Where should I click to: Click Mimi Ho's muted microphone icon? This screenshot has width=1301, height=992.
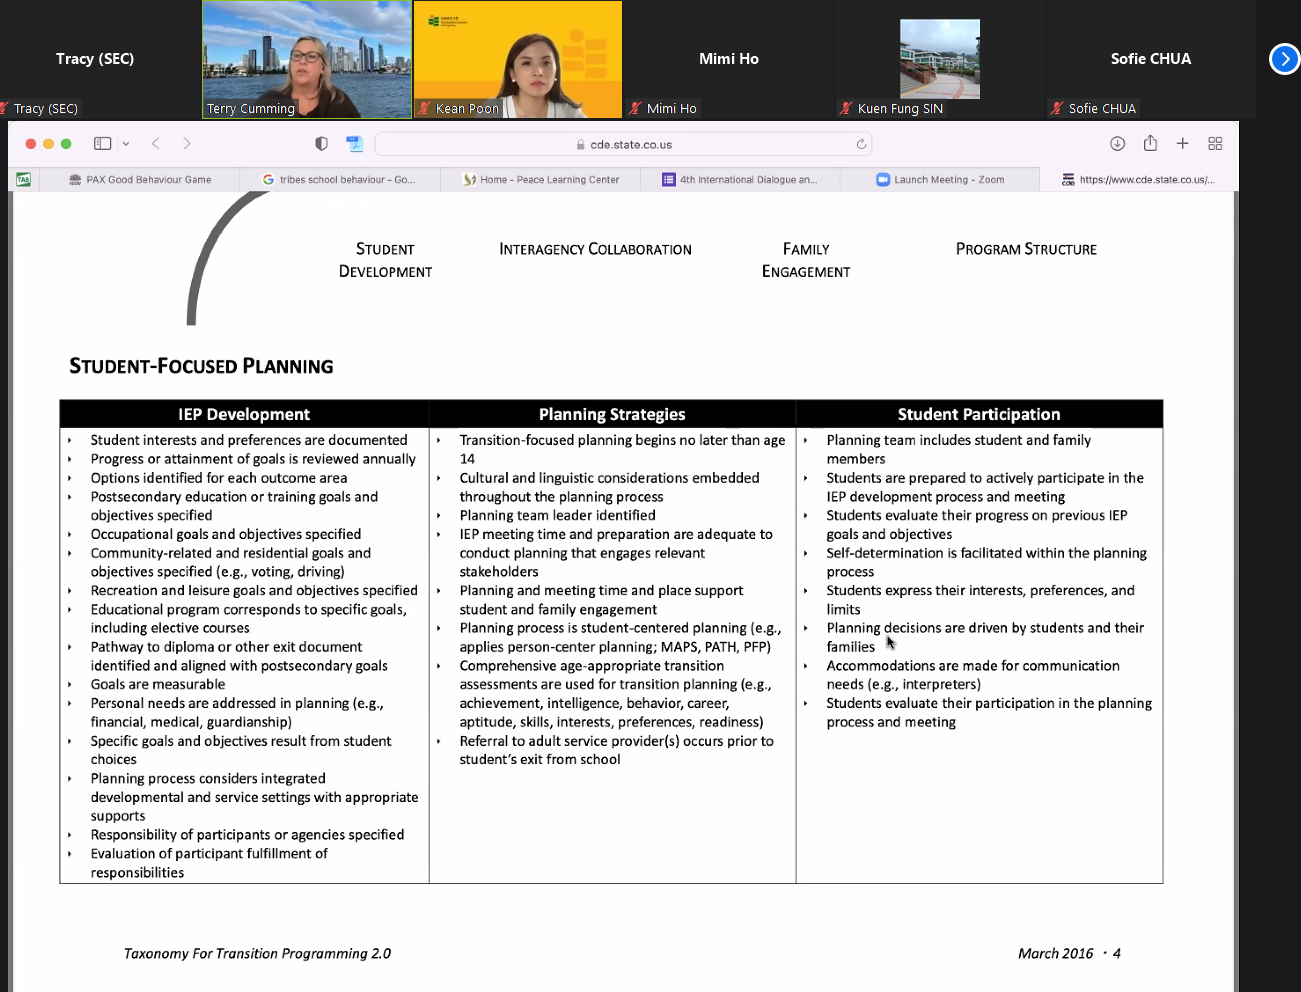tap(635, 108)
